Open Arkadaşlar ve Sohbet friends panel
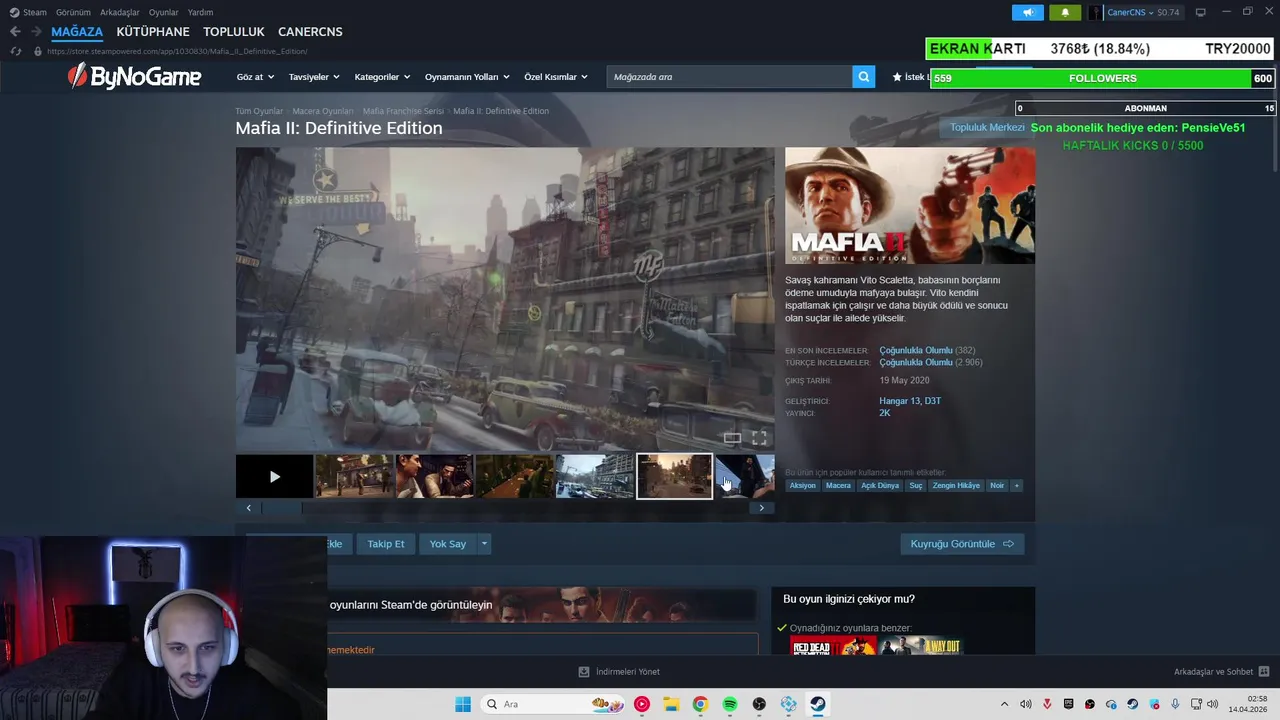The width and height of the screenshot is (1280, 720). [1221, 672]
